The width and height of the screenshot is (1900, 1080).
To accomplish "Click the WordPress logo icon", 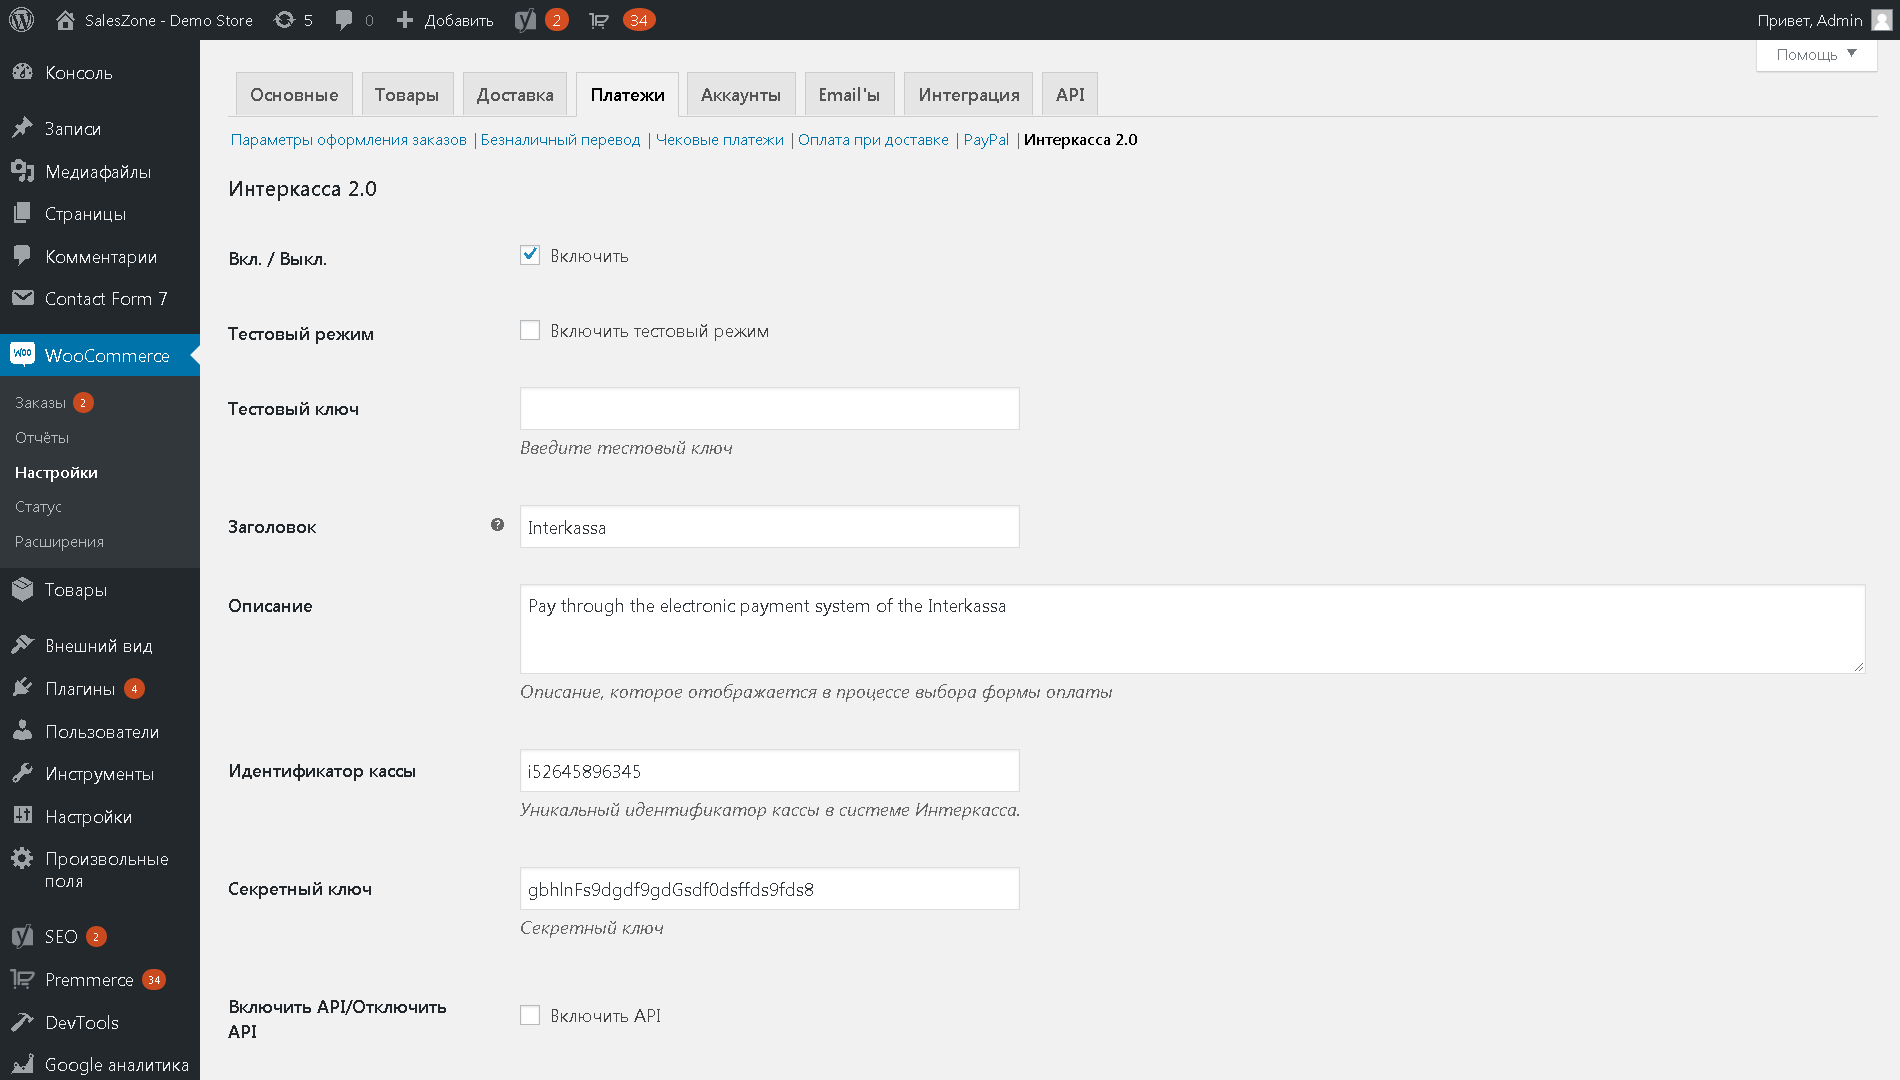I will point(22,20).
